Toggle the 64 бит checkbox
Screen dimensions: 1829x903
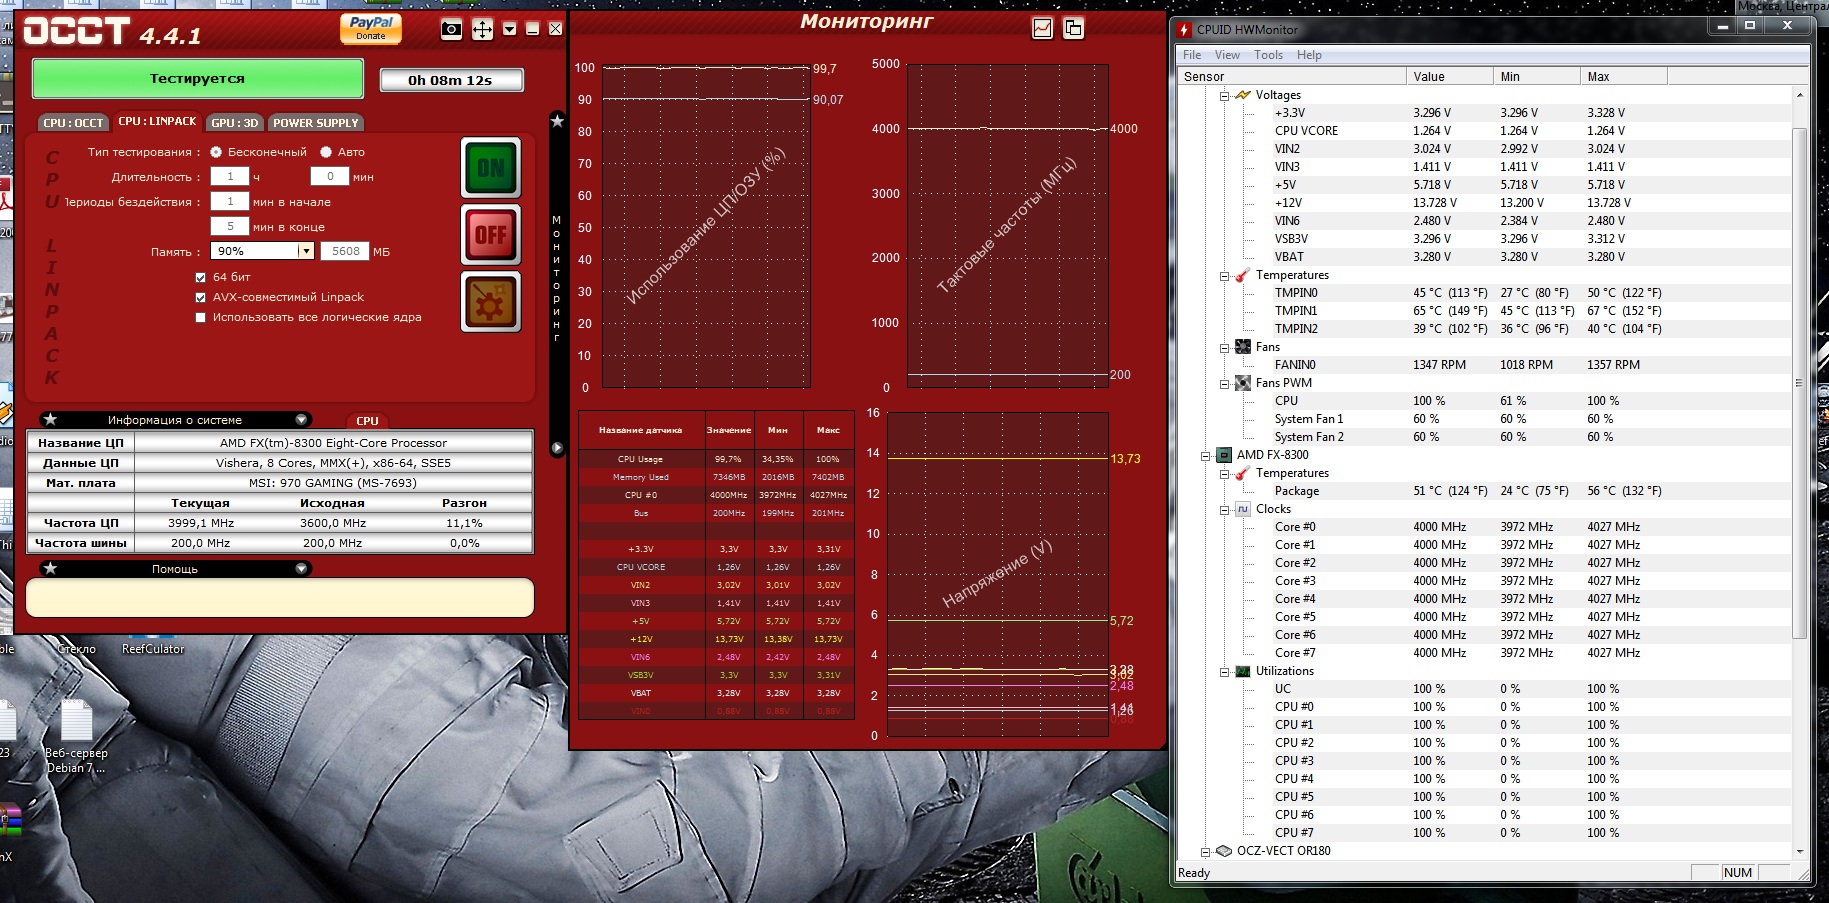tap(201, 277)
